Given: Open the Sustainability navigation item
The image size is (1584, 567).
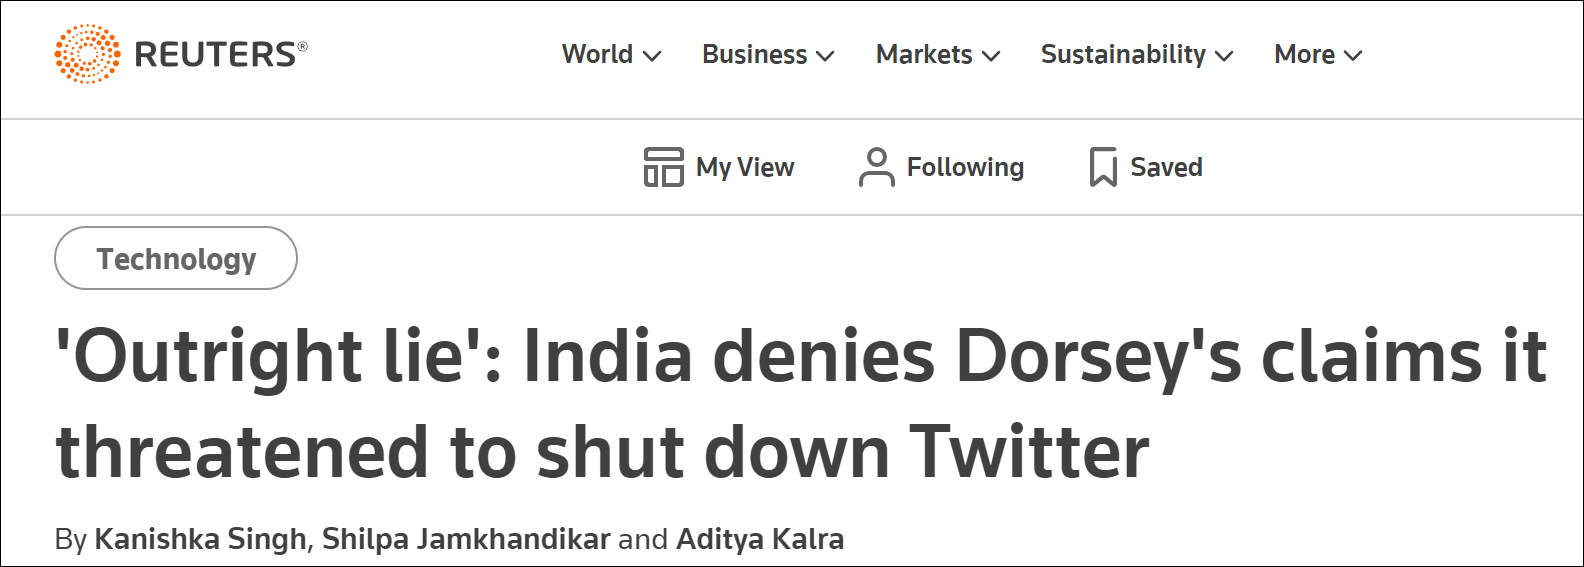Looking at the screenshot, I should pyautogui.click(x=1122, y=54).
